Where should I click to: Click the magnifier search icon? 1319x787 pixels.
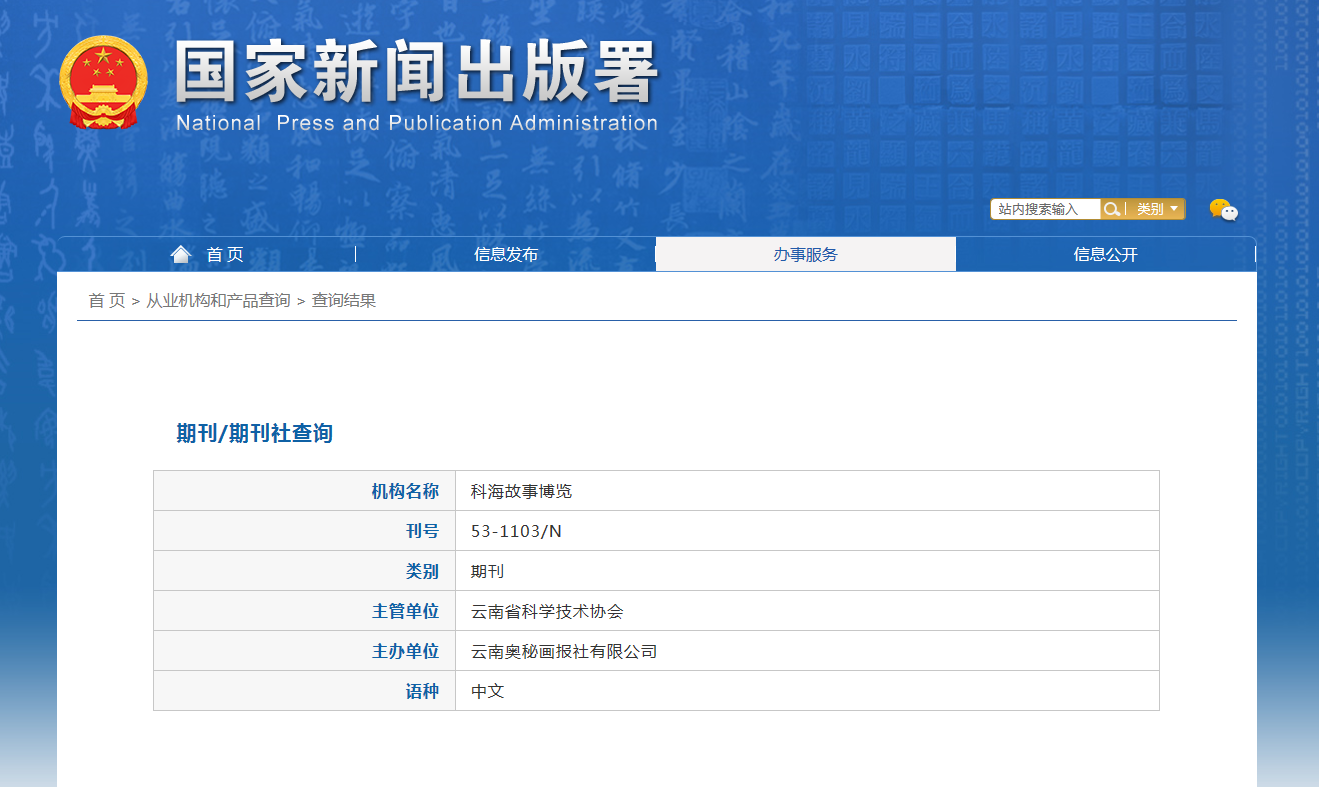(x=1112, y=209)
